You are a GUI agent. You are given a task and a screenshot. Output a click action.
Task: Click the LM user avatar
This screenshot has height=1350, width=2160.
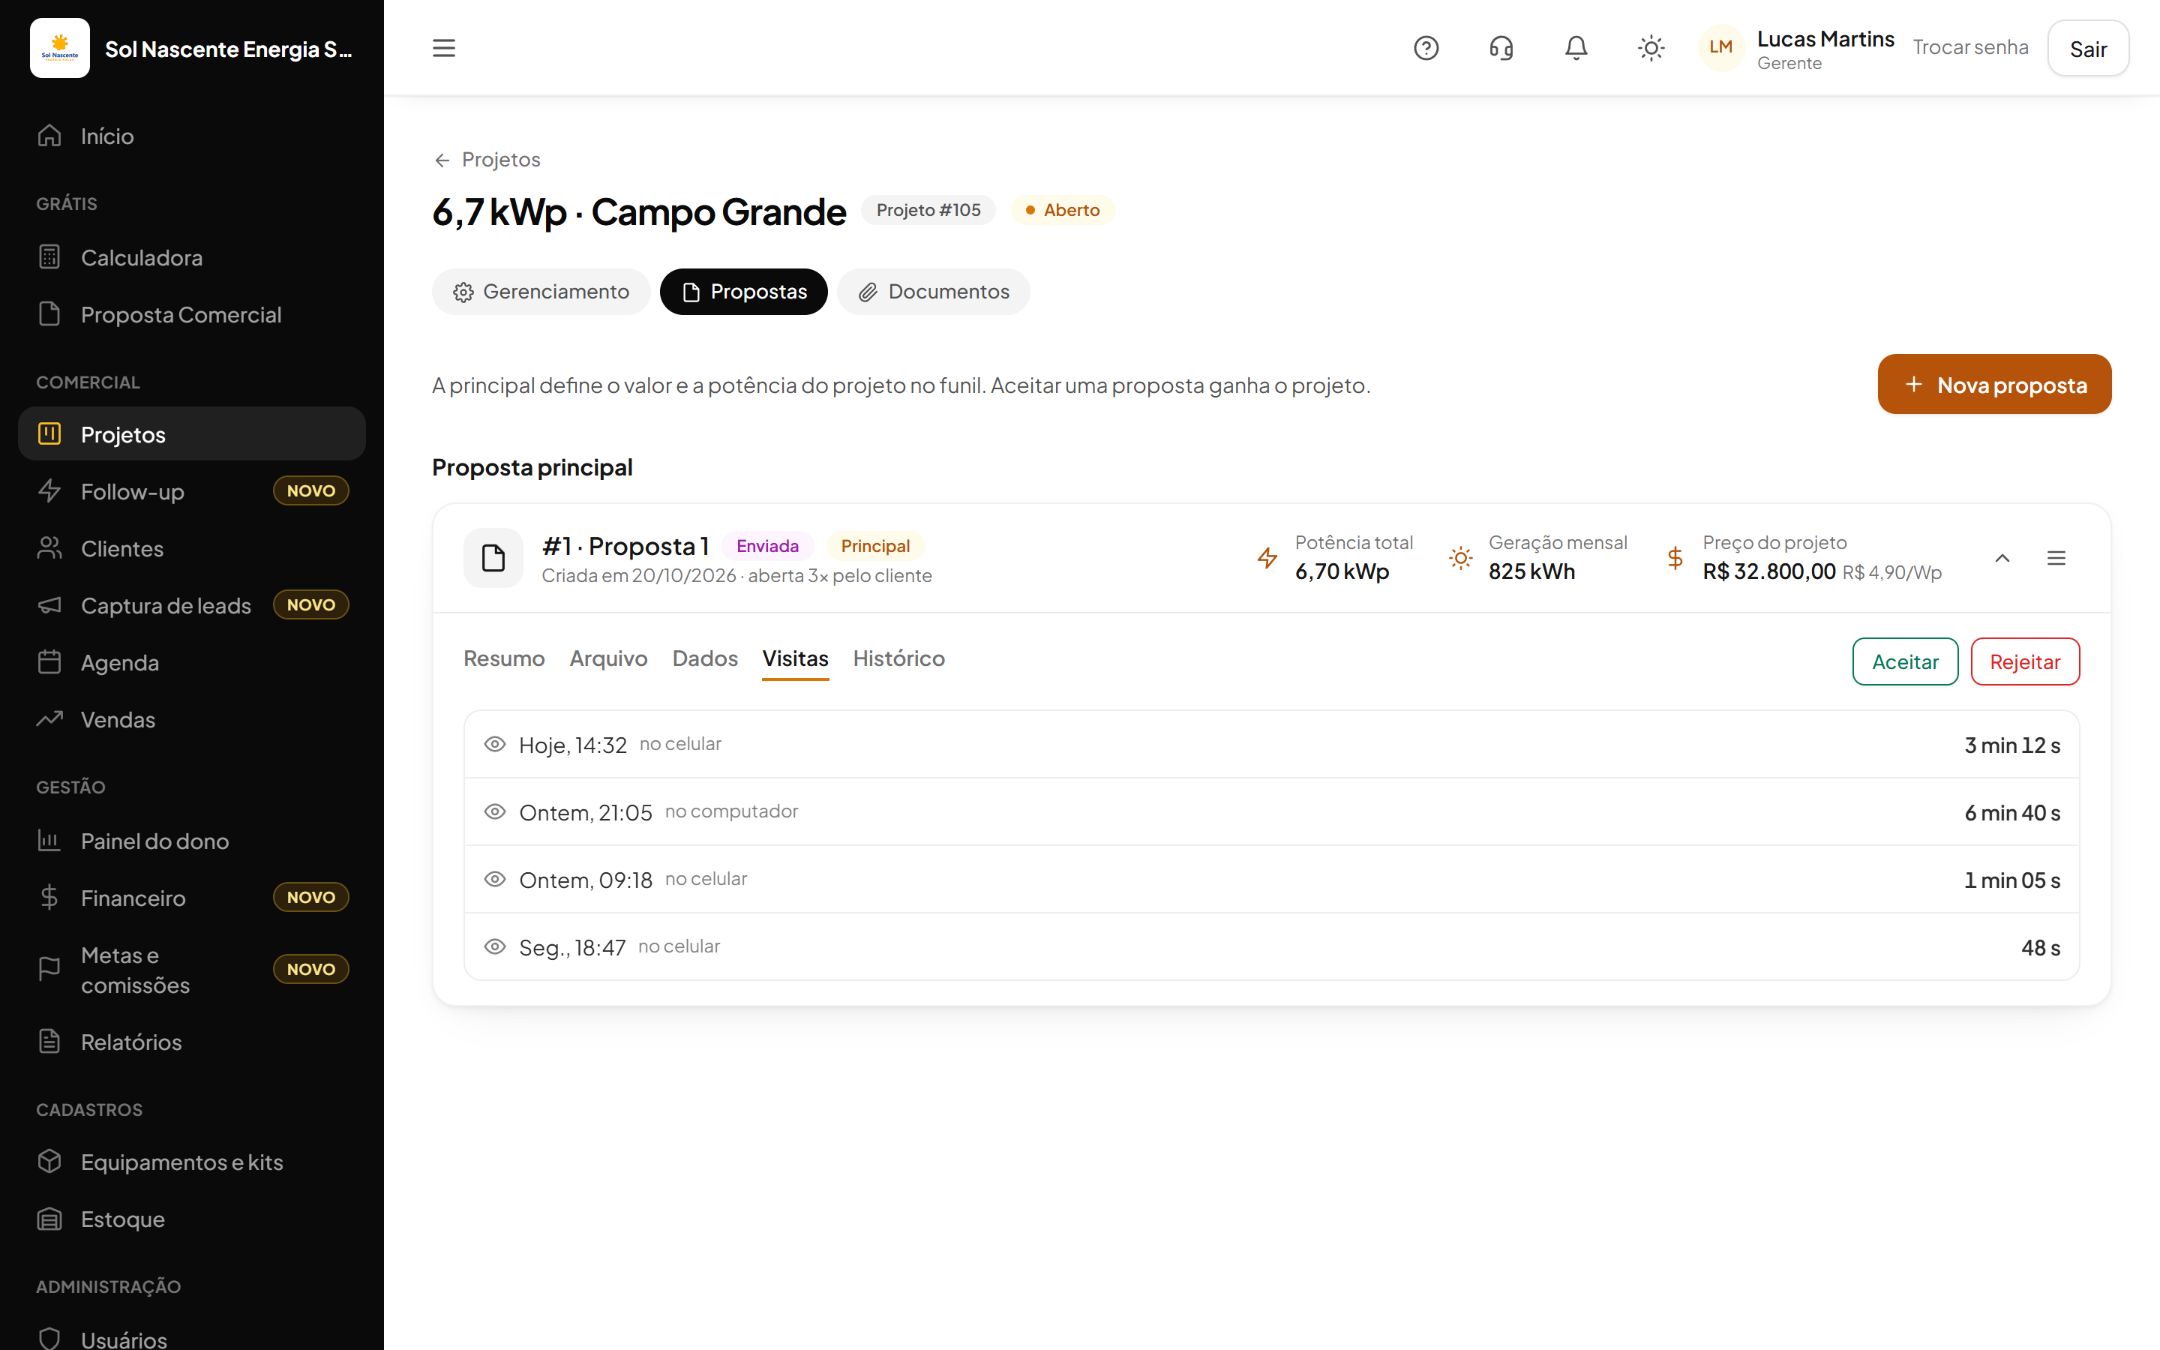[x=1721, y=48]
